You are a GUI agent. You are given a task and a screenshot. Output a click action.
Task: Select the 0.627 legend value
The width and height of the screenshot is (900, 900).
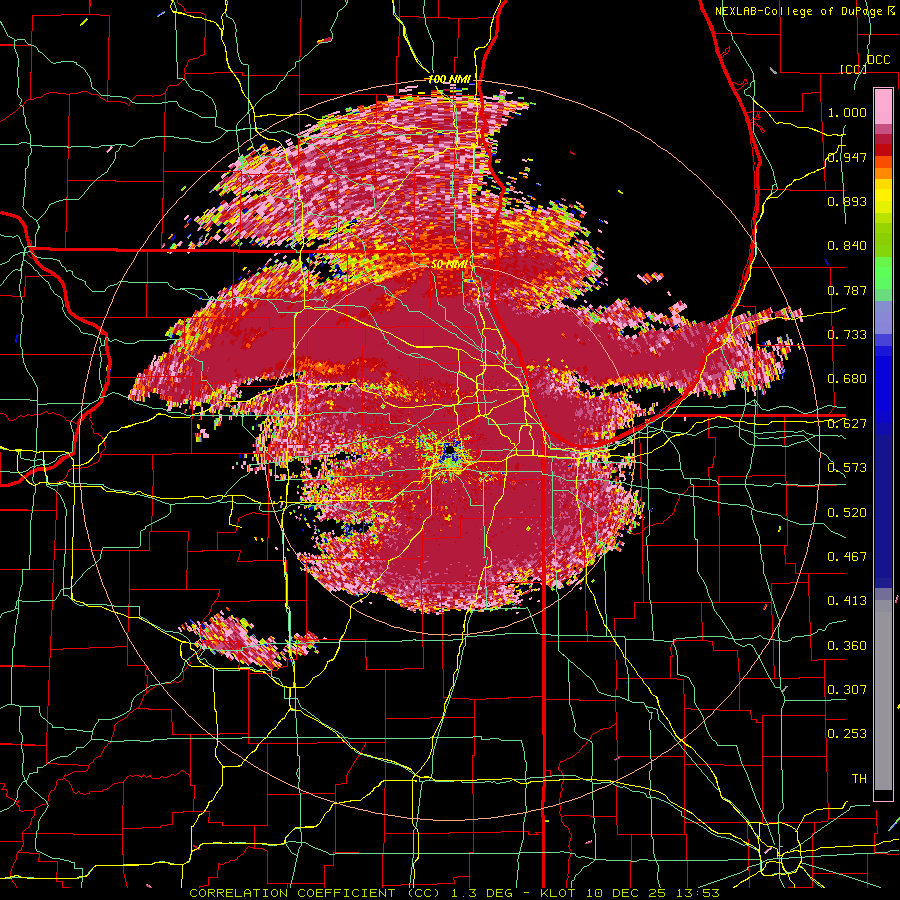[x=847, y=424]
